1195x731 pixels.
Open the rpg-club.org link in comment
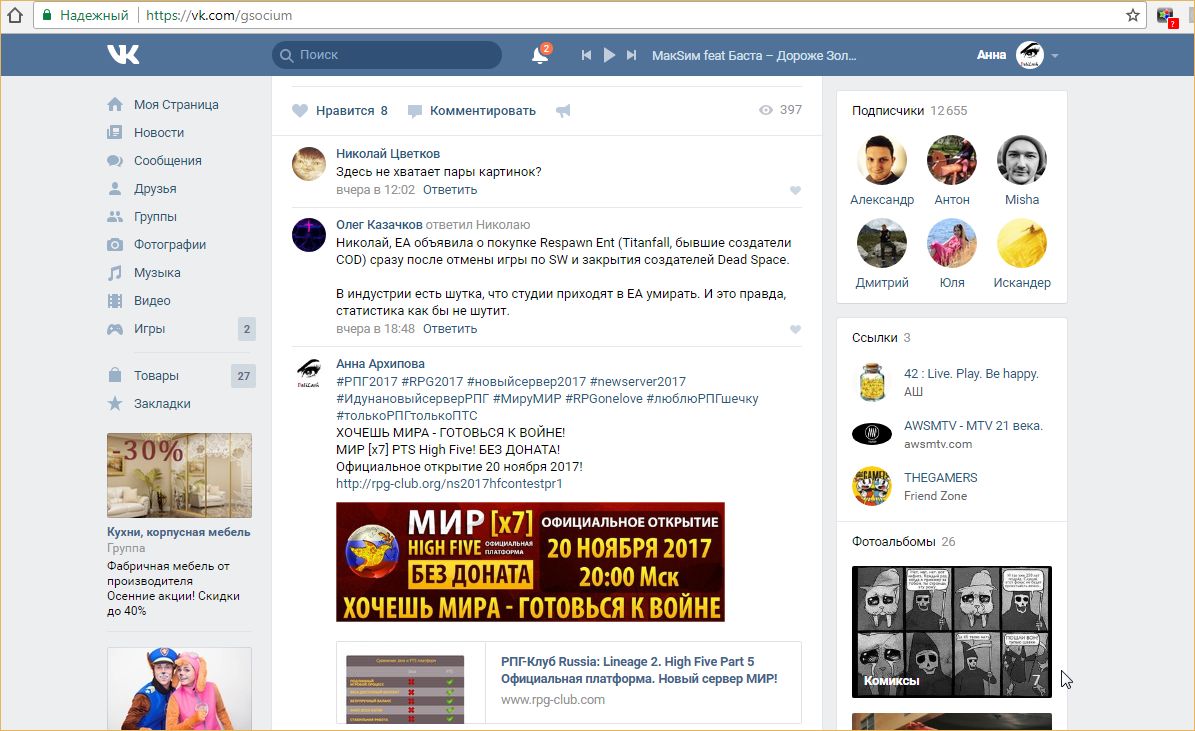tap(449, 484)
